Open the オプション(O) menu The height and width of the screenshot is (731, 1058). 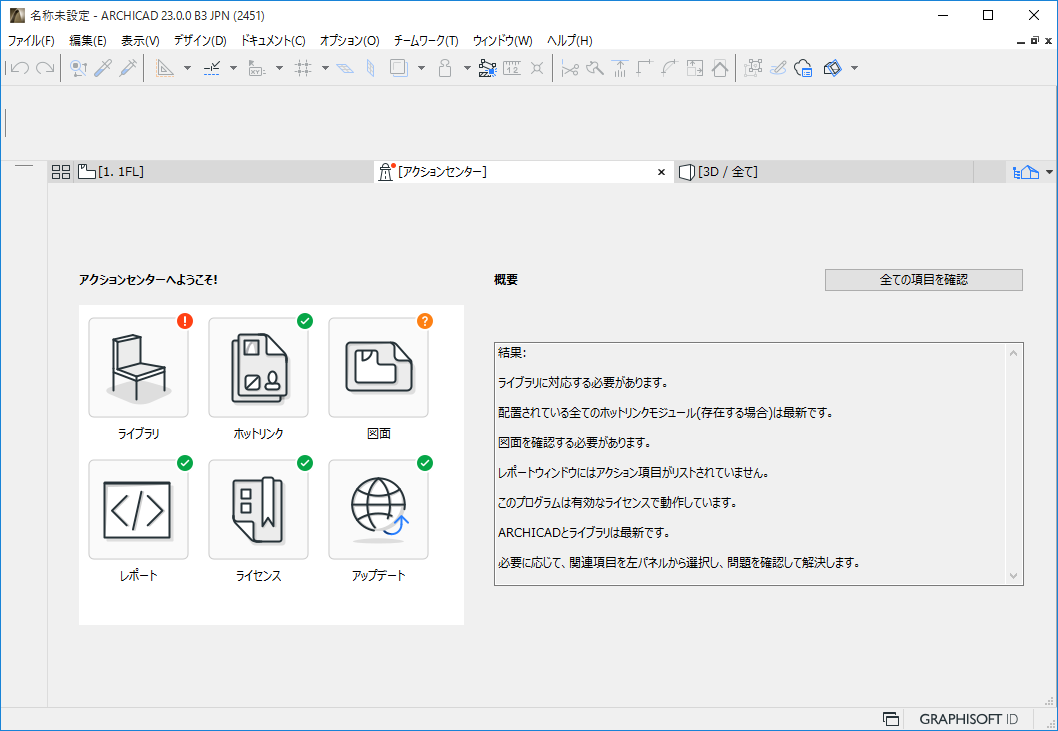click(x=350, y=40)
